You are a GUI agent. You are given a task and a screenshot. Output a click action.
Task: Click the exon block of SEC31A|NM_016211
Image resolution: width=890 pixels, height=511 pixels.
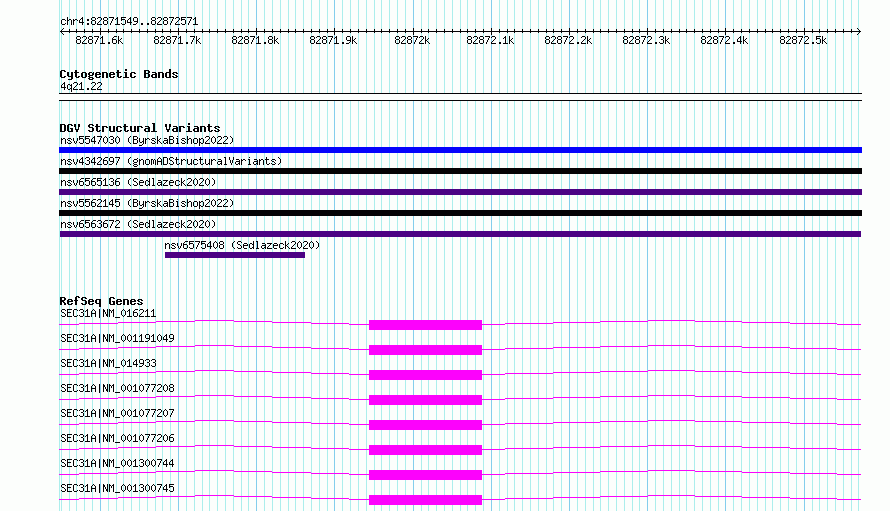click(425, 325)
